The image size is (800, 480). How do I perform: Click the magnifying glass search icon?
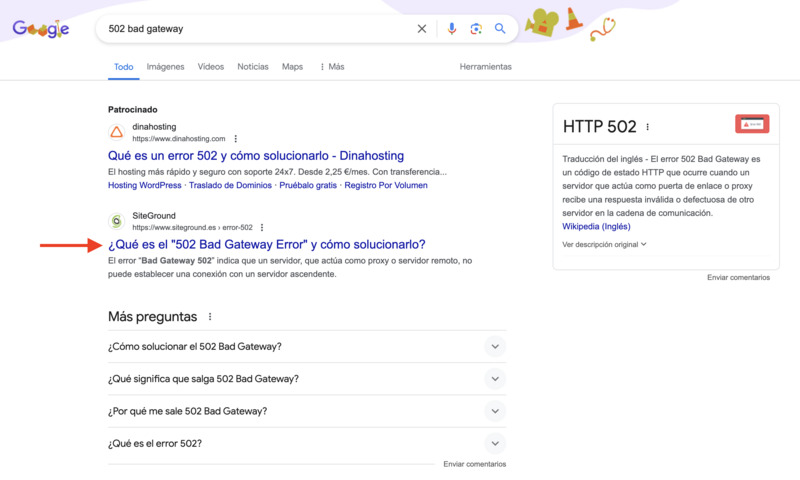(x=500, y=29)
